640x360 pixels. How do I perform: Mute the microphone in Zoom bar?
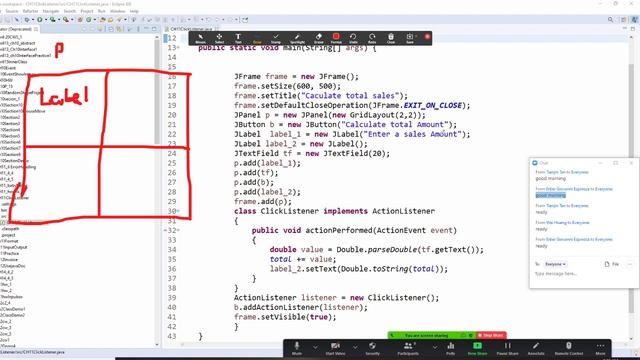297,348
